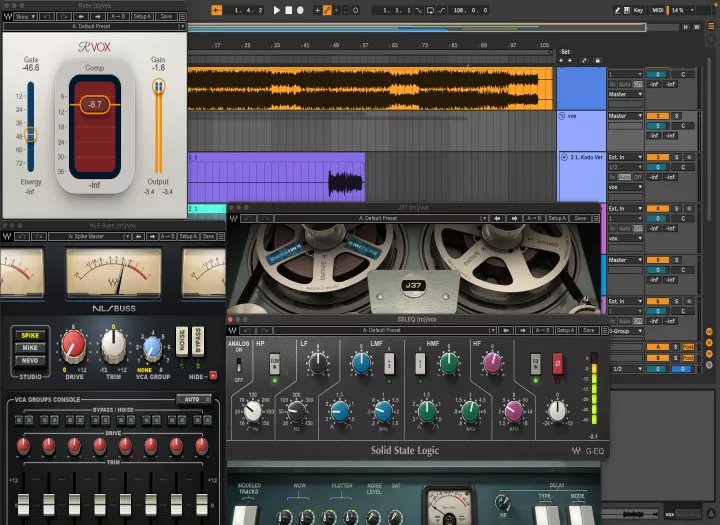Click Setup A in J37 toolbar
Viewport: 720px width, 525px height.
point(557,219)
